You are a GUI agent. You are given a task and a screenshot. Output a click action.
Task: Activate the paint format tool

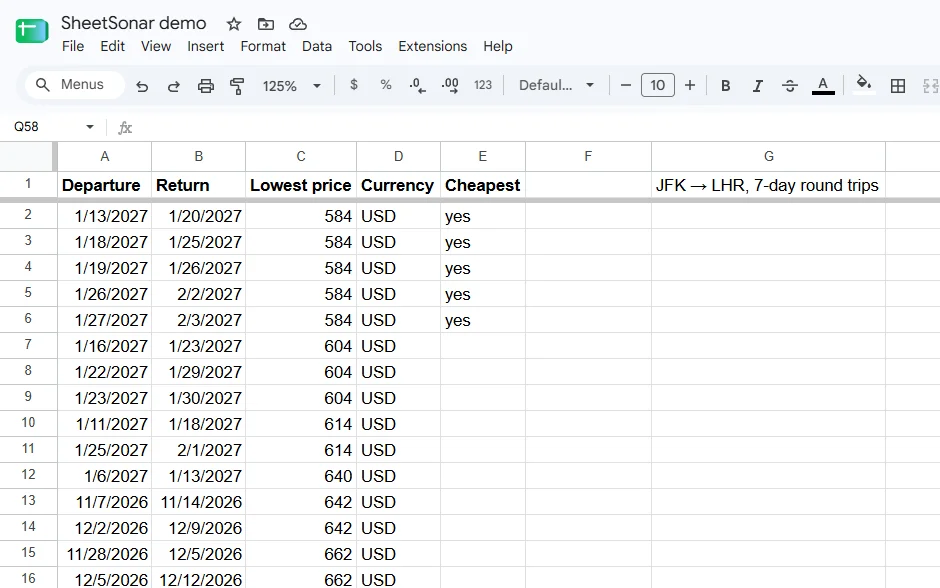pos(237,86)
